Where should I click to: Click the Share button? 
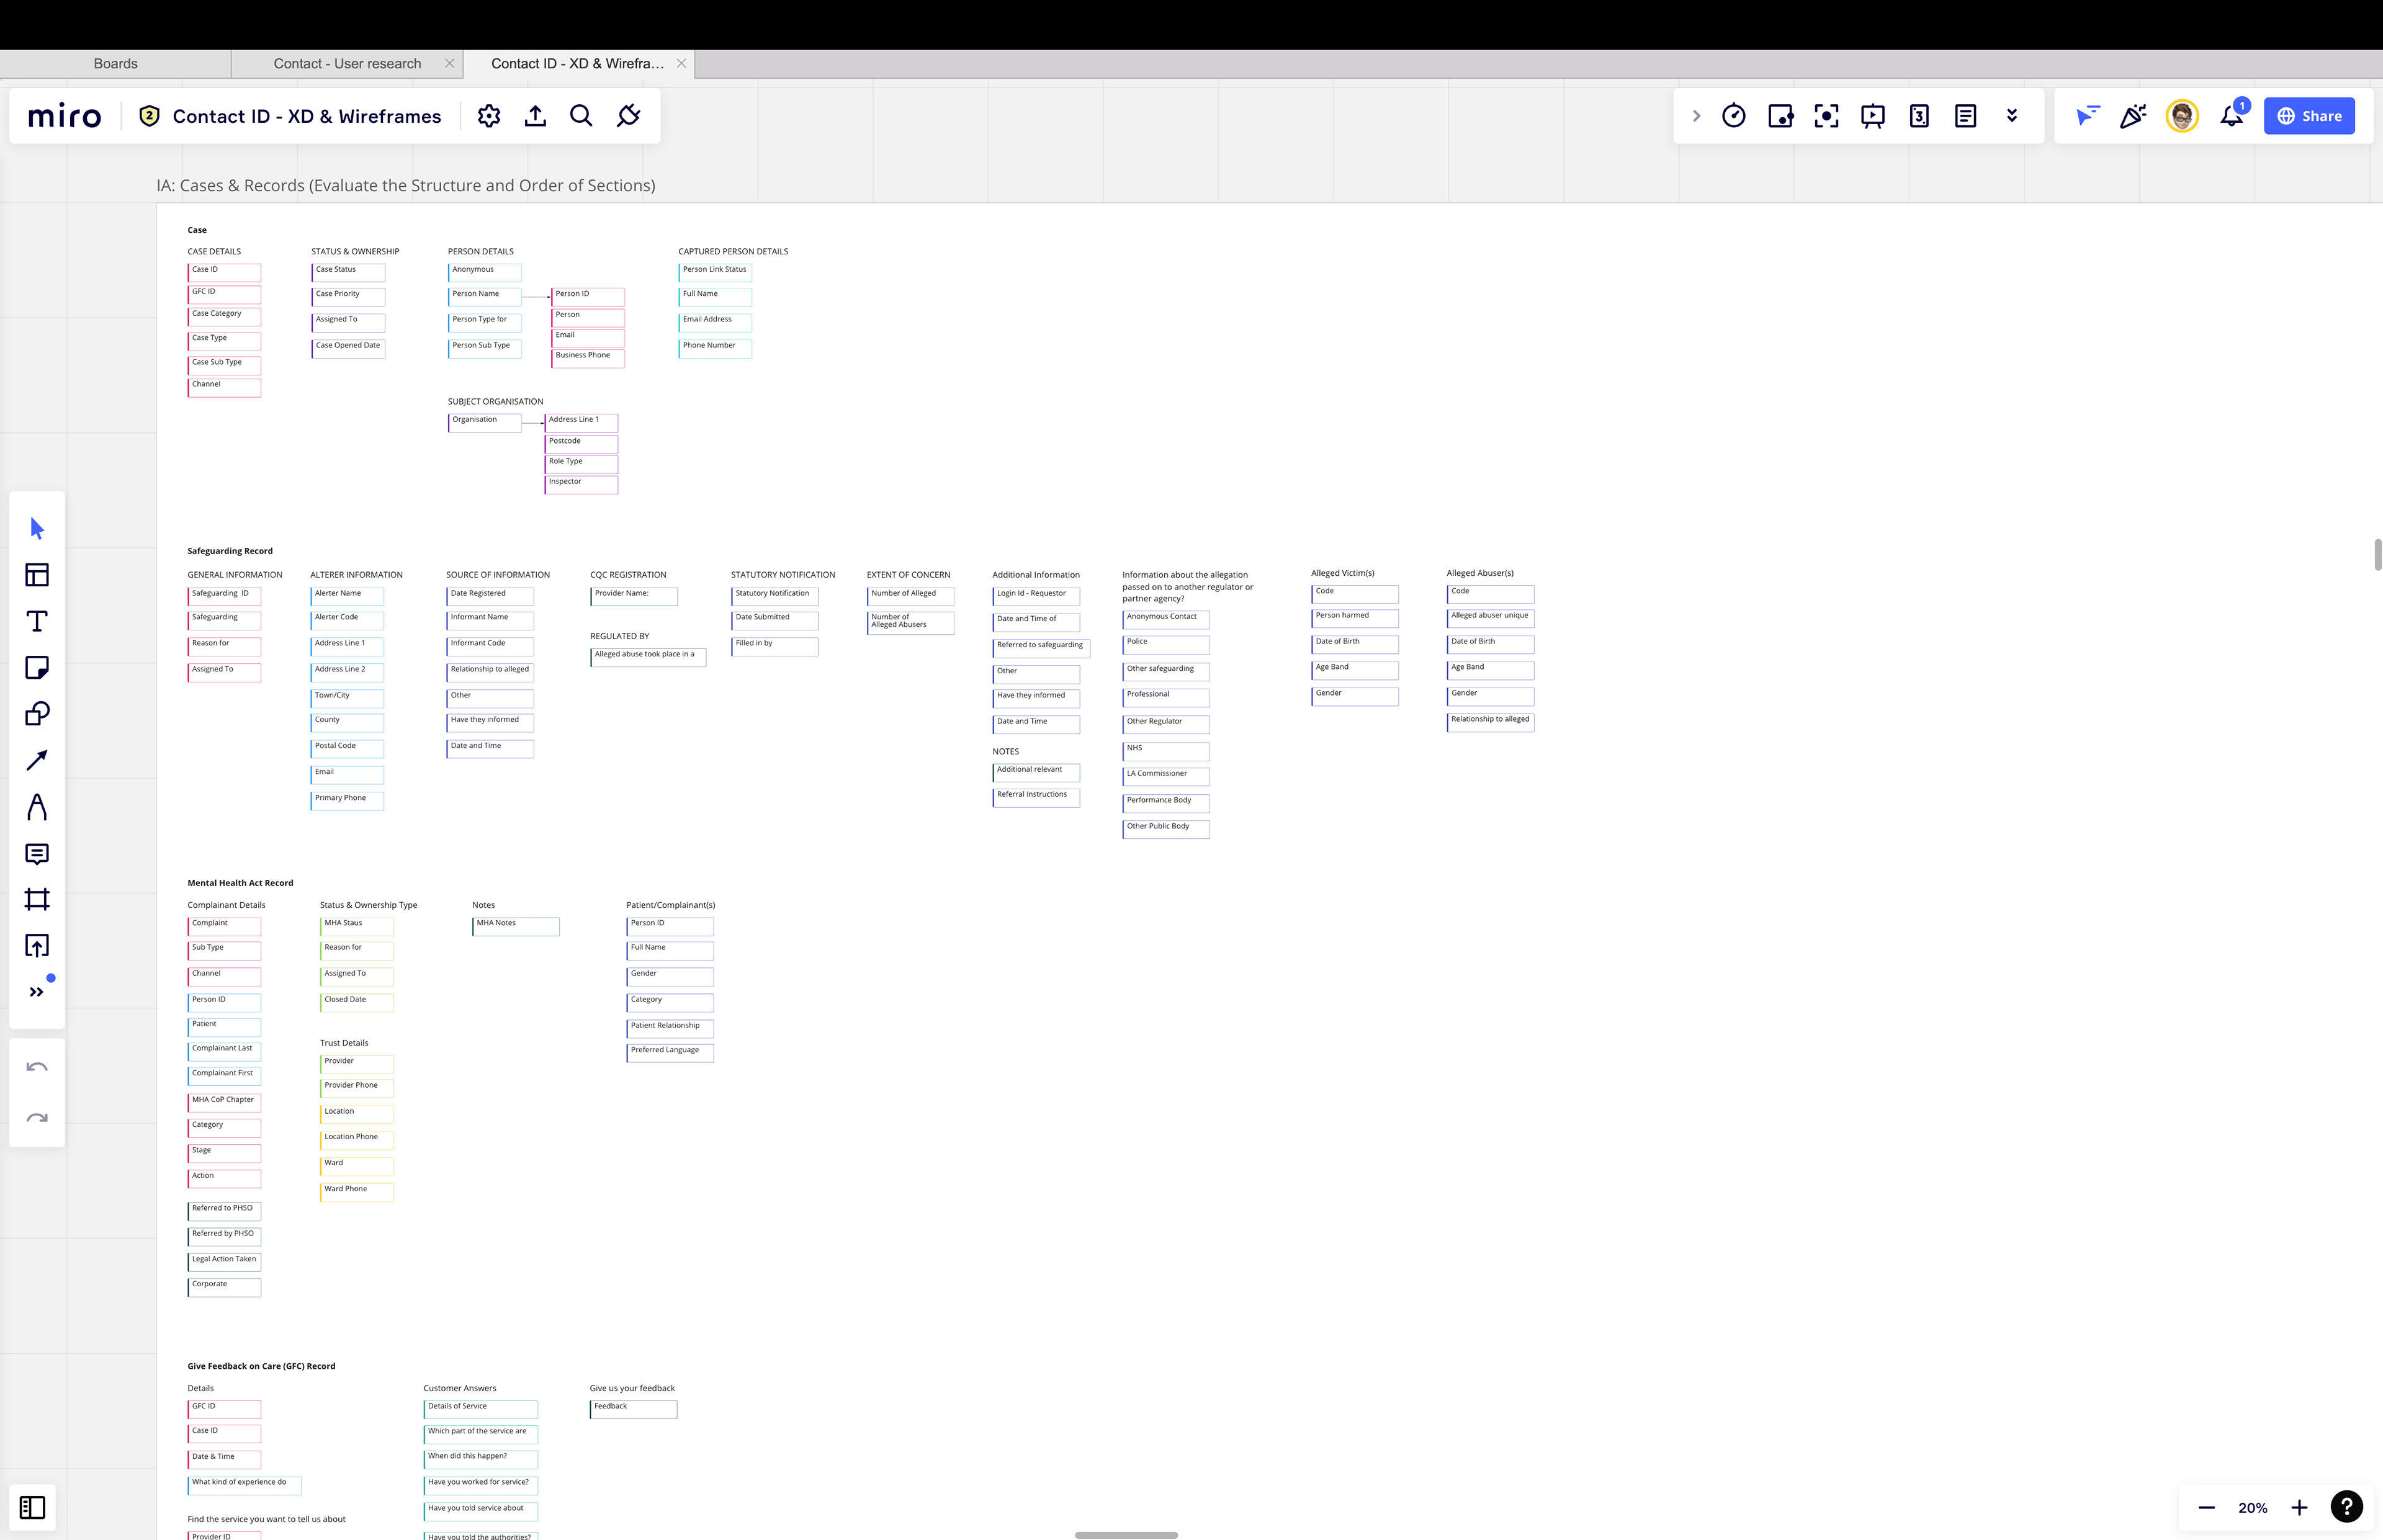coord(2309,116)
